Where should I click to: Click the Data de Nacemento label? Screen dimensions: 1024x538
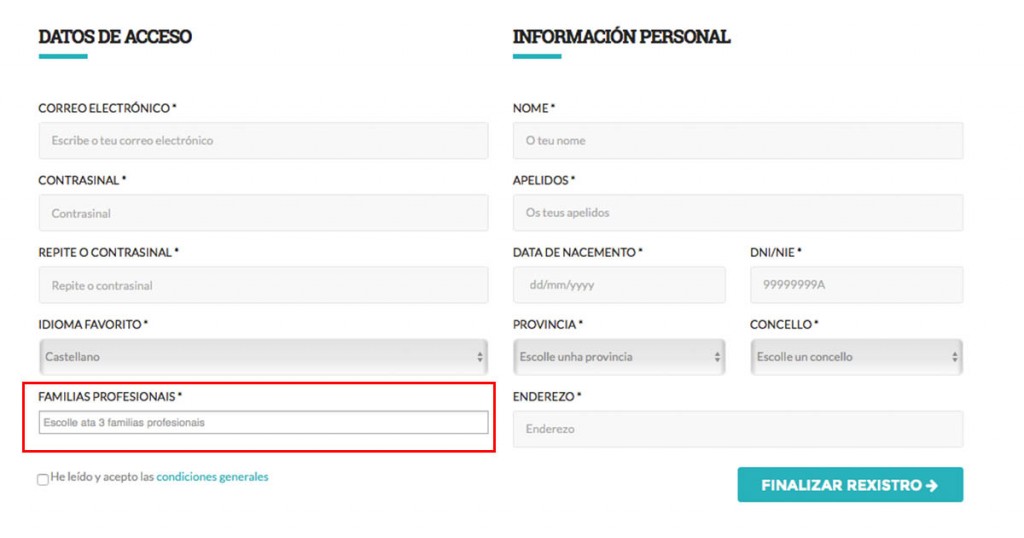[x=577, y=252]
